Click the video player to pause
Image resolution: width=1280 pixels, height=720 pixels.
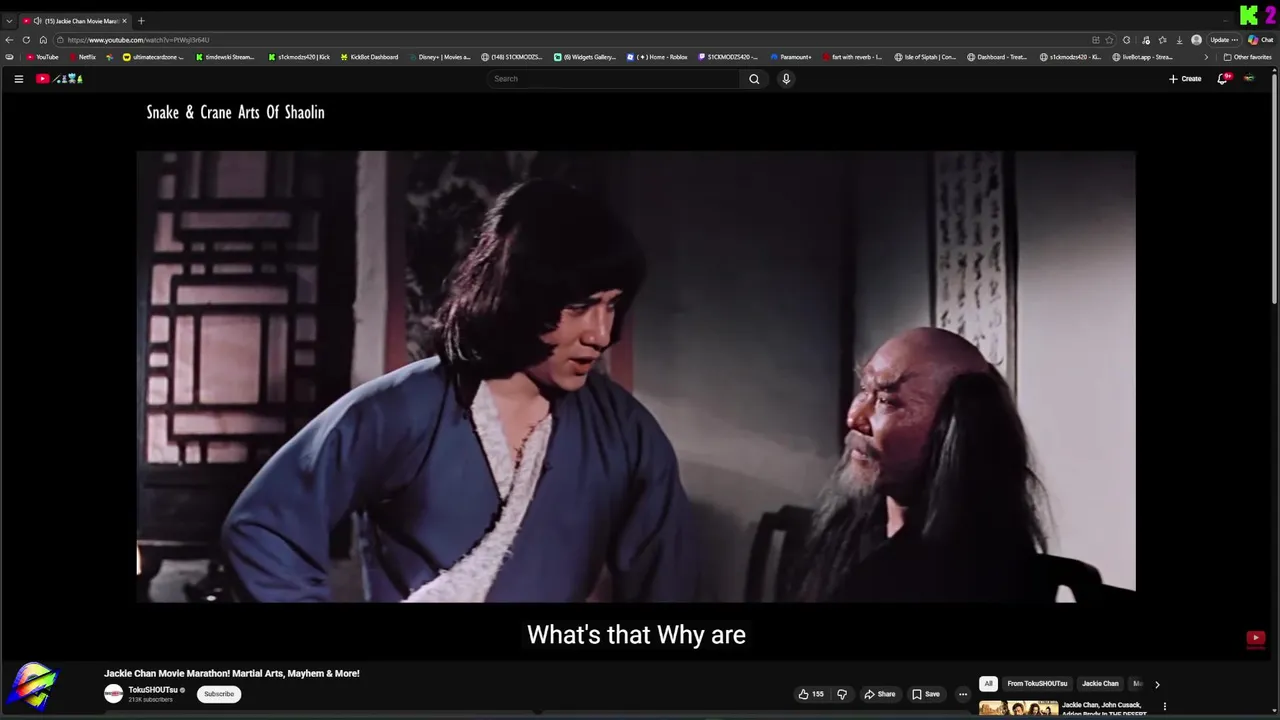click(x=636, y=376)
